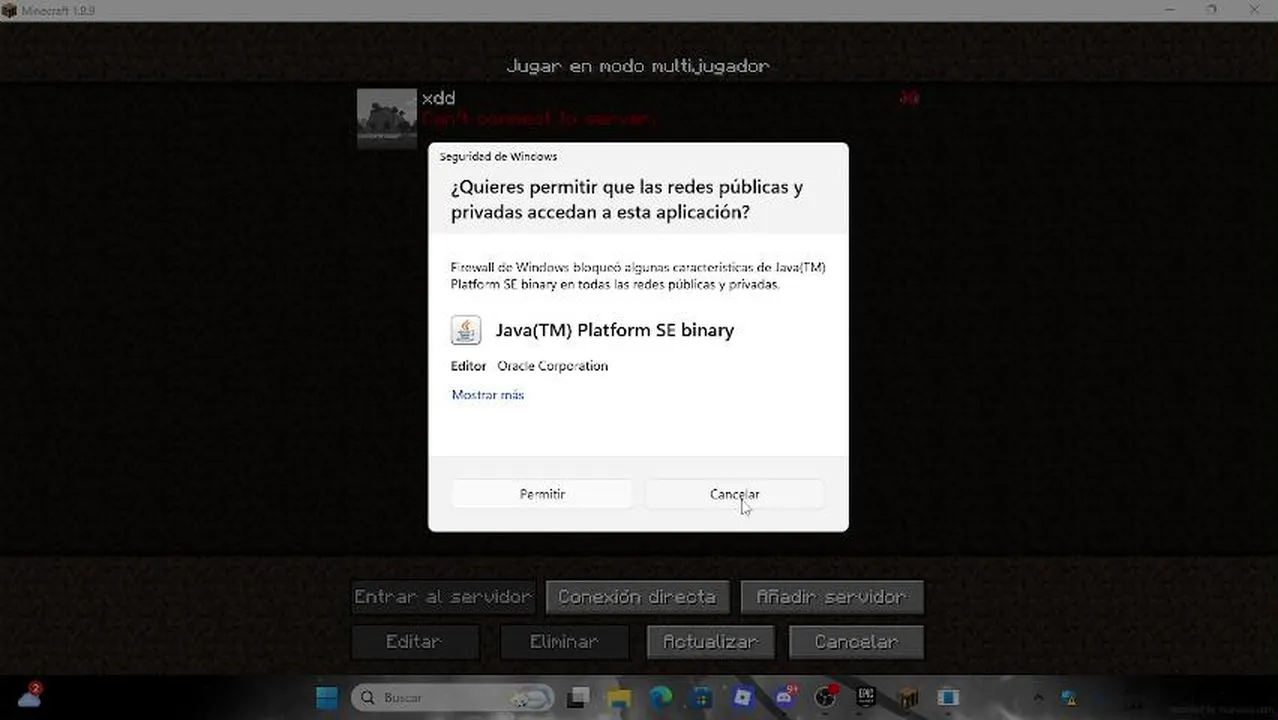Click the red connection signal icon for xdd
Viewport: 1278px width, 720px height.
pyautogui.click(x=909, y=98)
